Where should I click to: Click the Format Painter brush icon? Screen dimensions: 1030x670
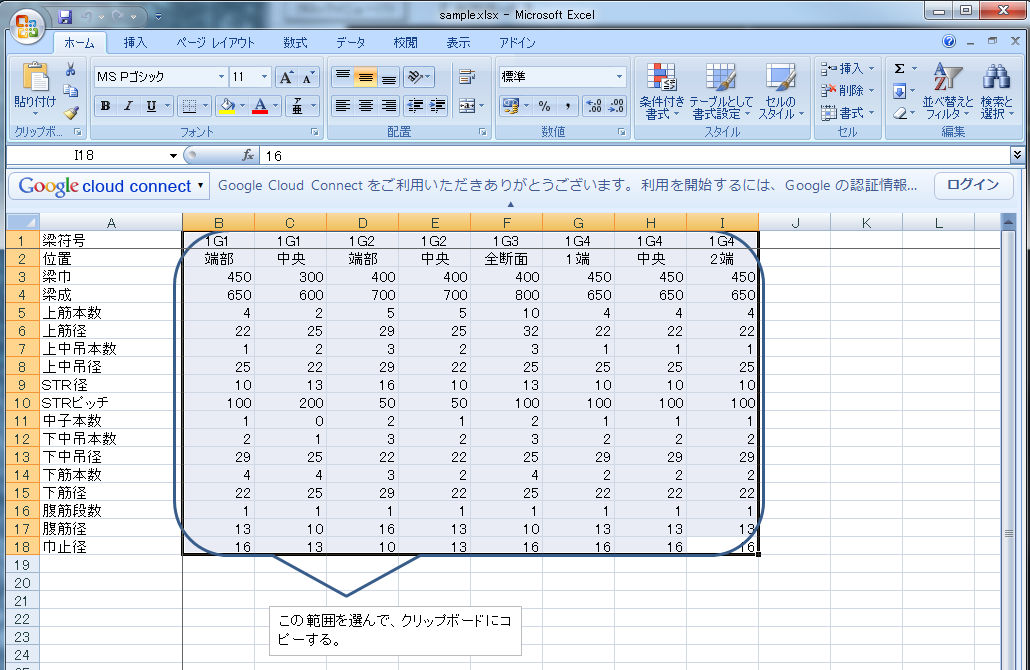pos(71,112)
